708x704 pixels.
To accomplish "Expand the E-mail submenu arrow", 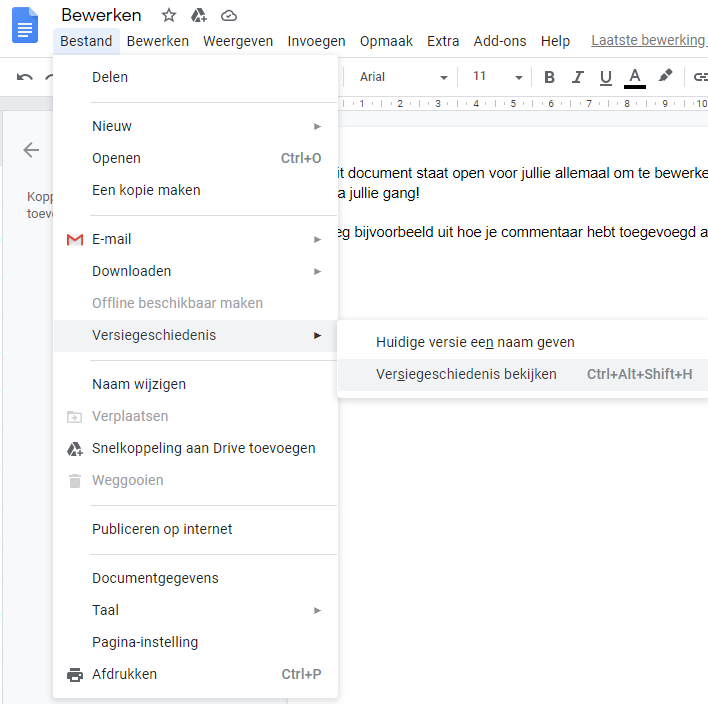I will (317, 239).
